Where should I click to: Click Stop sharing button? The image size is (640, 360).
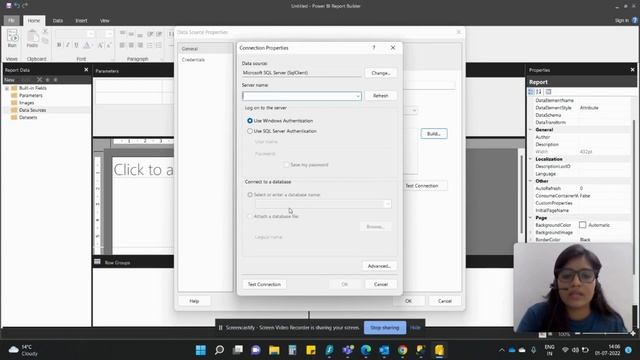coord(384,327)
